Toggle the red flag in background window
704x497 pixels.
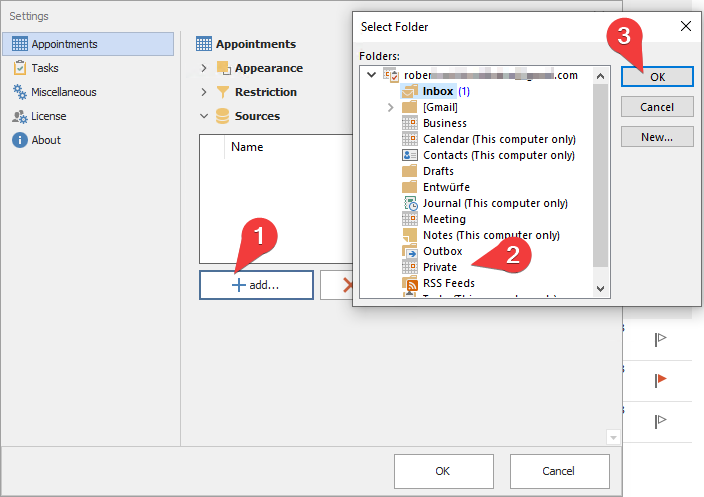tap(660, 380)
